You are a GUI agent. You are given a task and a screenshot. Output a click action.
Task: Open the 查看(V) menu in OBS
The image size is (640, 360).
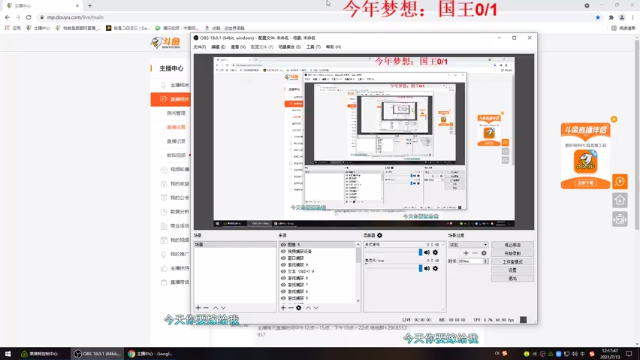[238, 47]
